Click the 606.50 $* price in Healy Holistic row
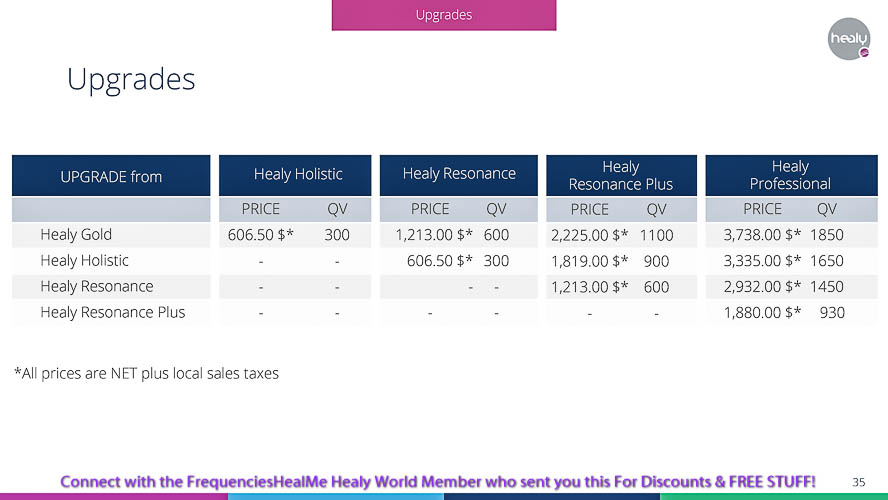 [x=439, y=260]
